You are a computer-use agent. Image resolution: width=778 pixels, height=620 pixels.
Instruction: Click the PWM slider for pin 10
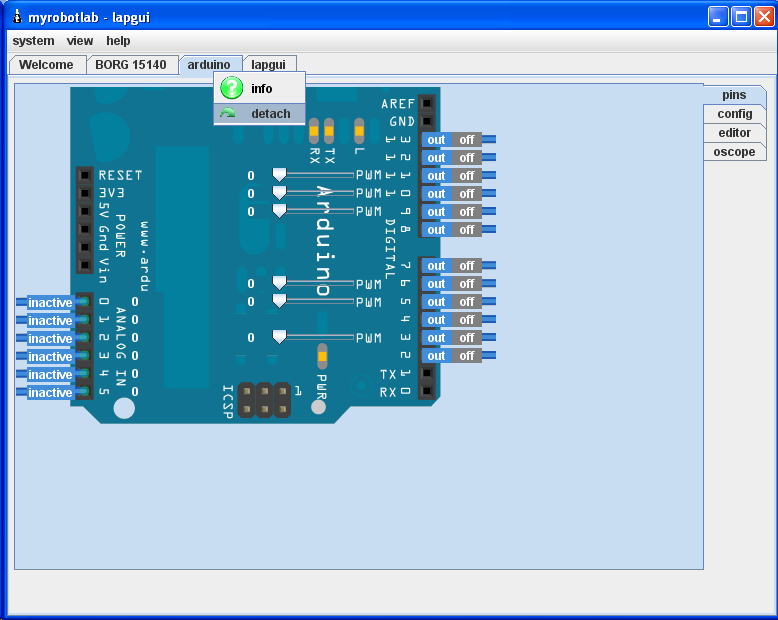313,193
